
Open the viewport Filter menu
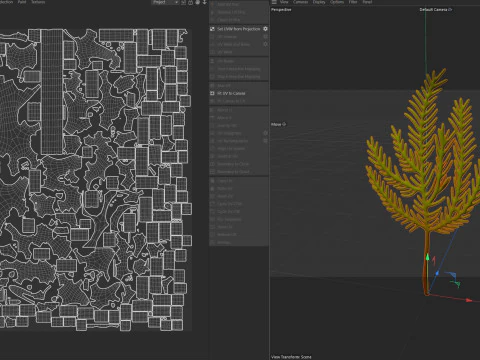(353, 2)
